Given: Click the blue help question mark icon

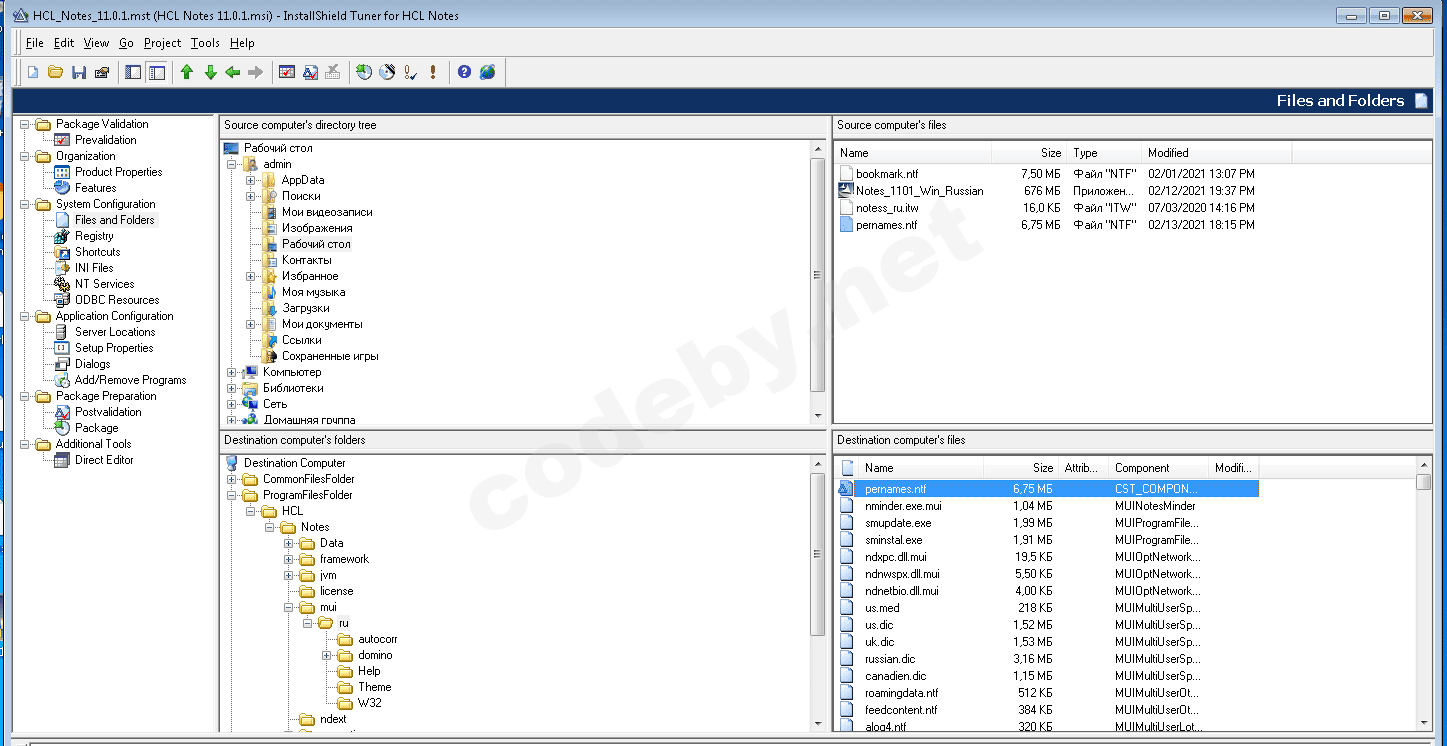Looking at the screenshot, I should pos(464,72).
